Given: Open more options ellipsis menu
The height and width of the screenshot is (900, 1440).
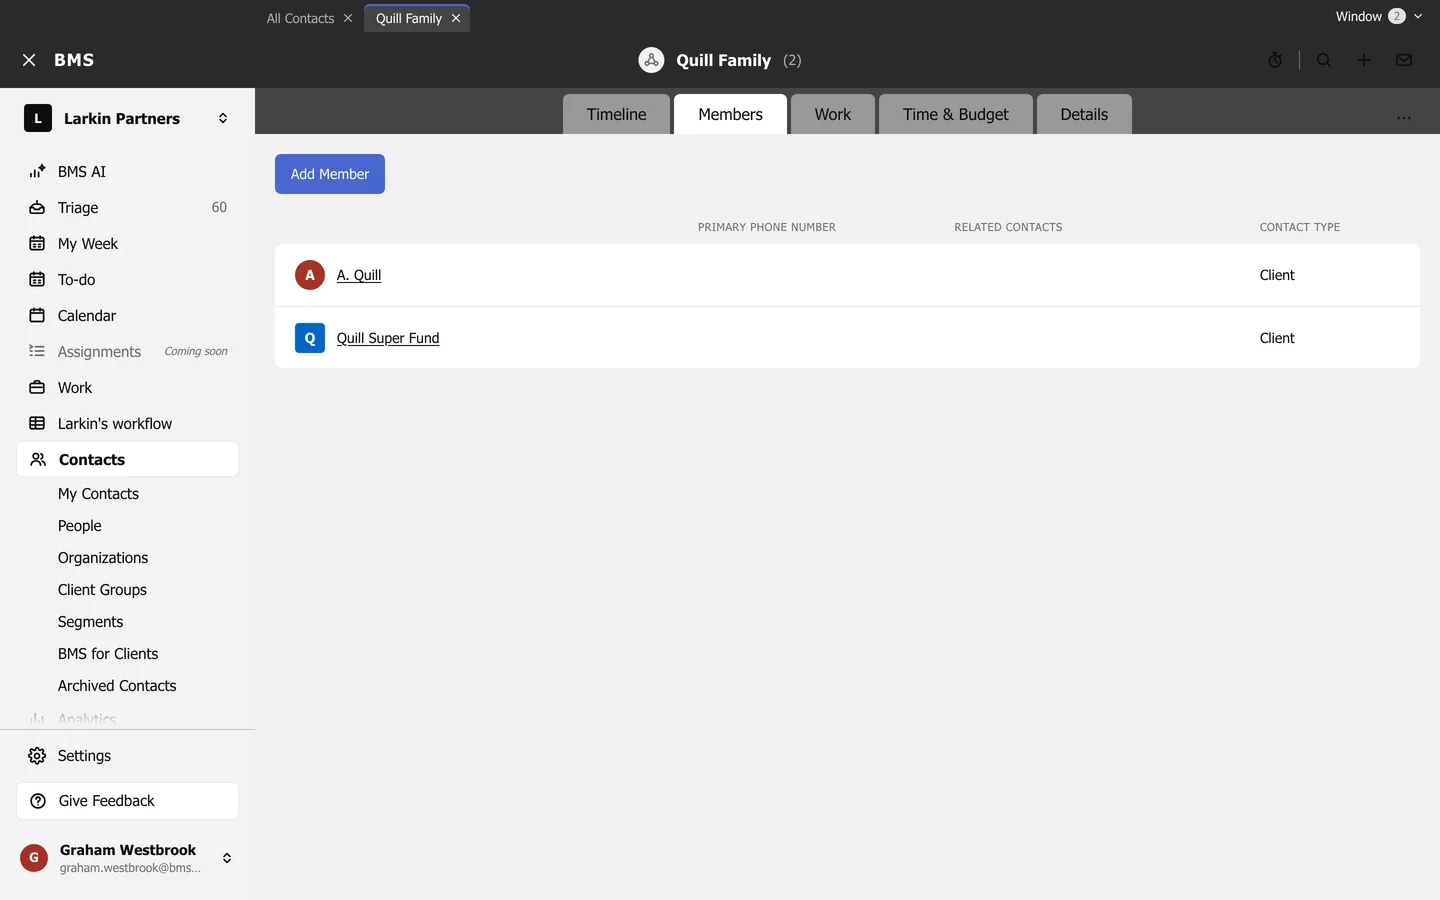Looking at the screenshot, I should click(1404, 117).
